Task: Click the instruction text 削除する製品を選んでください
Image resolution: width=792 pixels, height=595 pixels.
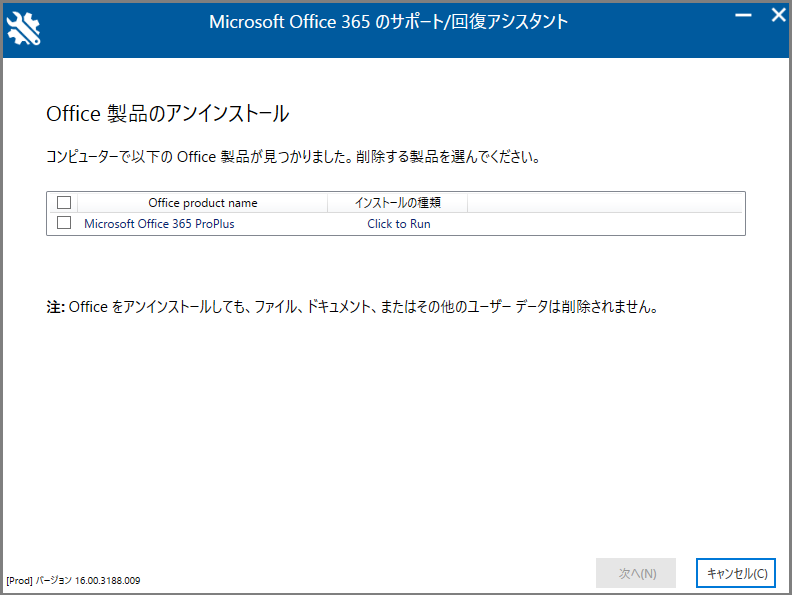Action: [x=448, y=157]
